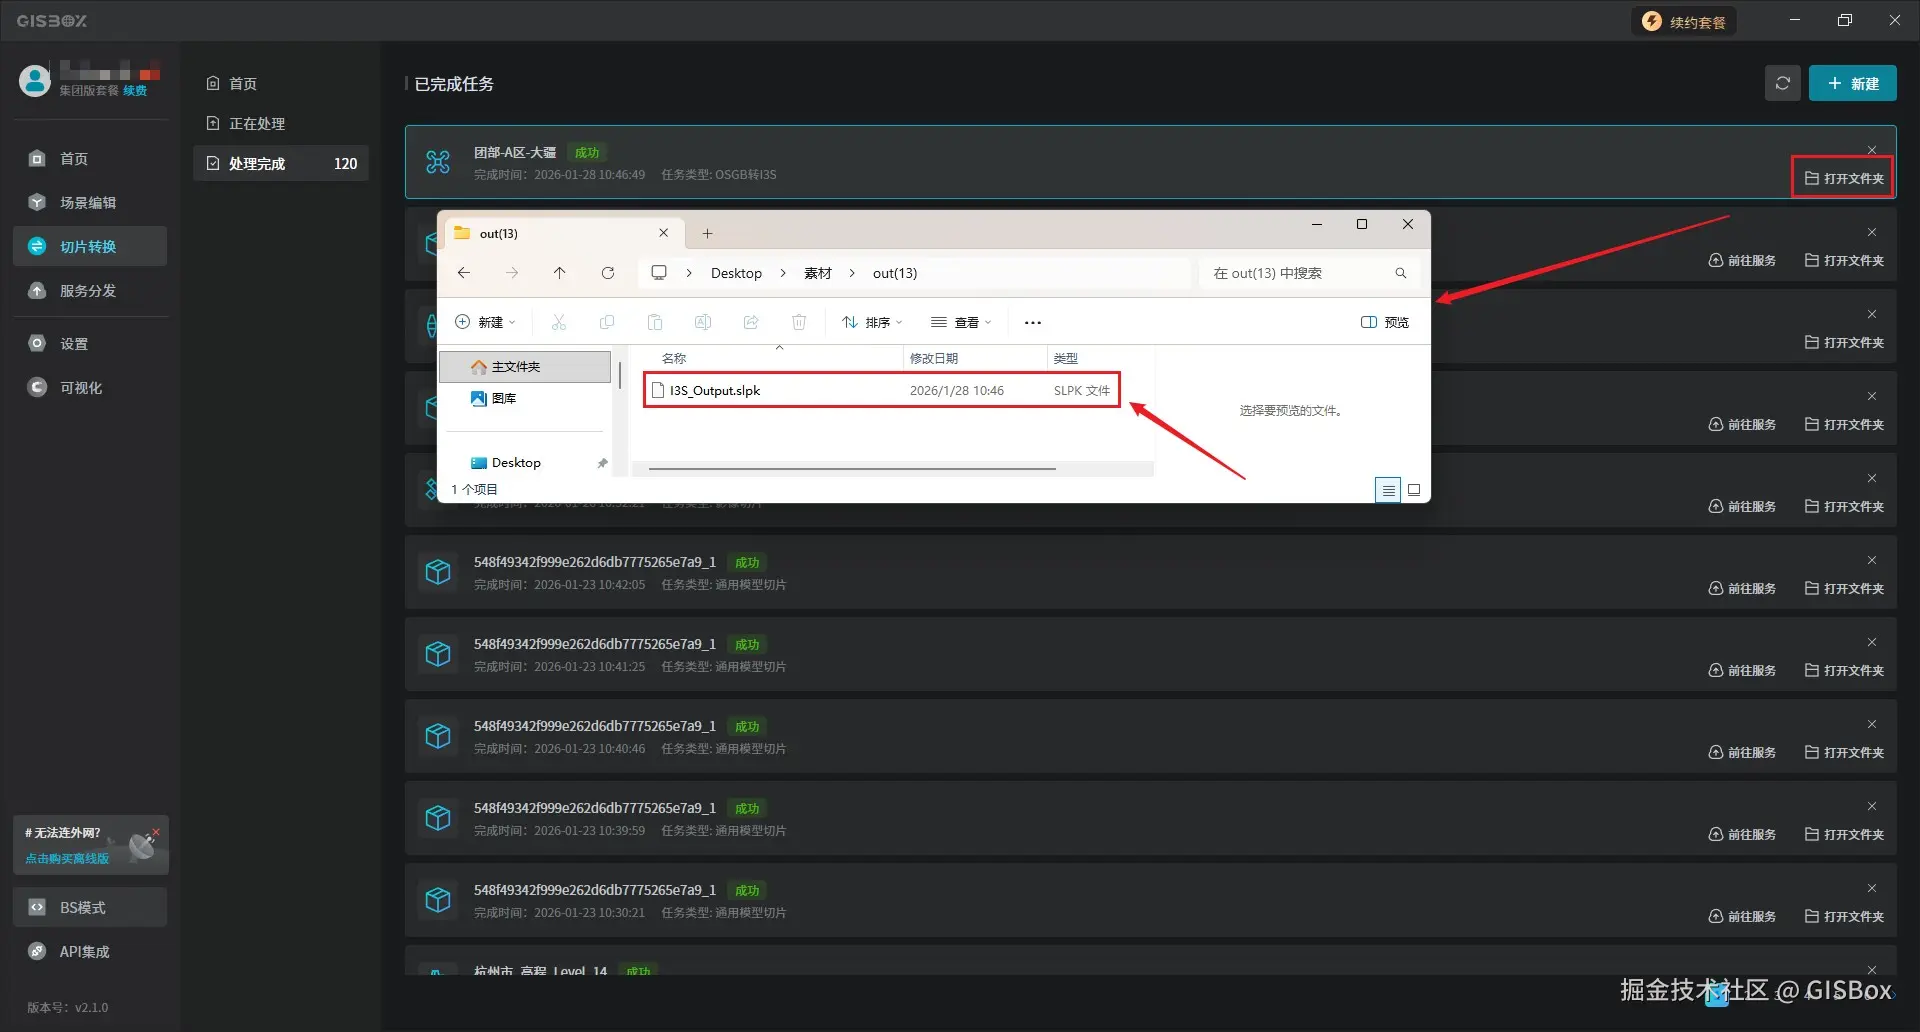Dismiss the 无法连外网 promo banner

[156, 832]
